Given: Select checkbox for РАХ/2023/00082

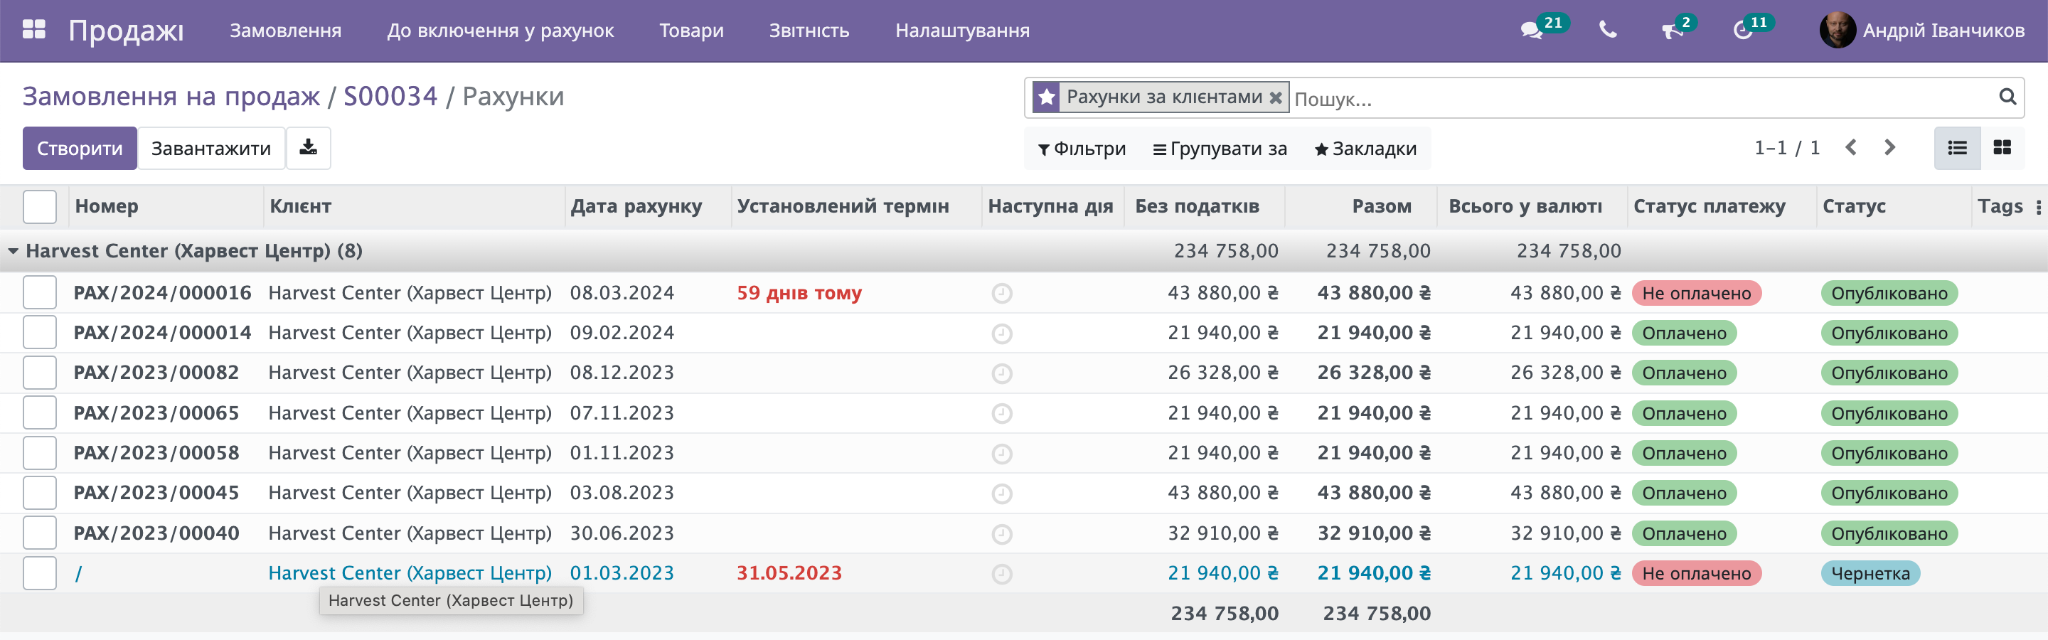Looking at the screenshot, I should (x=40, y=373).
